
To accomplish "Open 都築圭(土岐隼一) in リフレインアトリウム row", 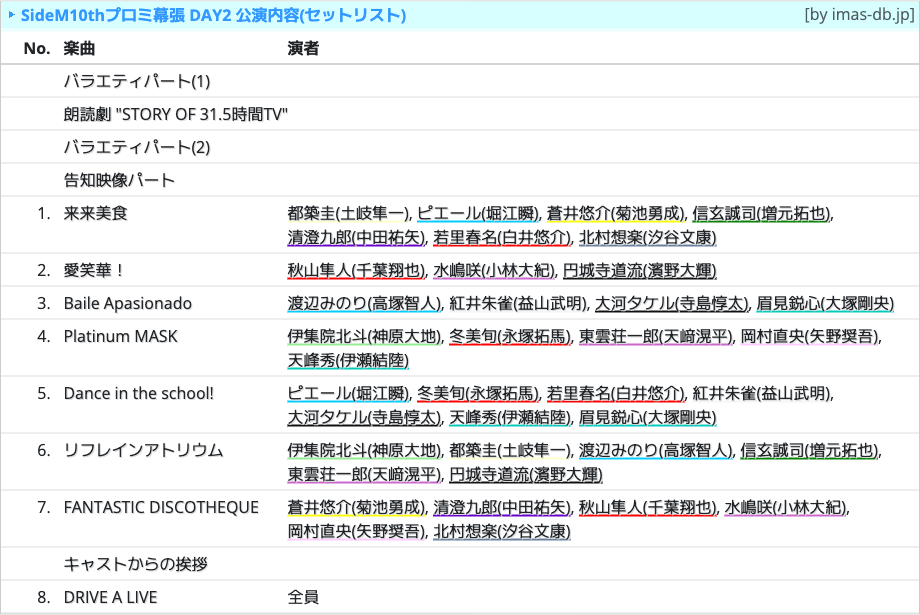I will click(510, 450).
